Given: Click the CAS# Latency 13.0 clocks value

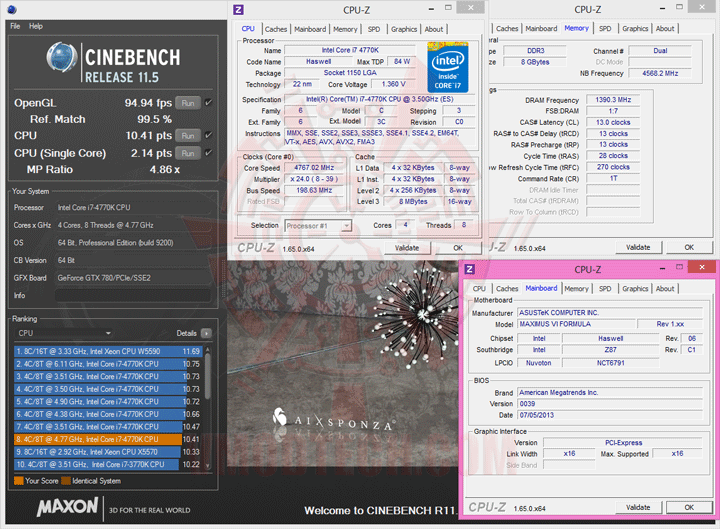Looking at the screenshot, I should (613, 123).
